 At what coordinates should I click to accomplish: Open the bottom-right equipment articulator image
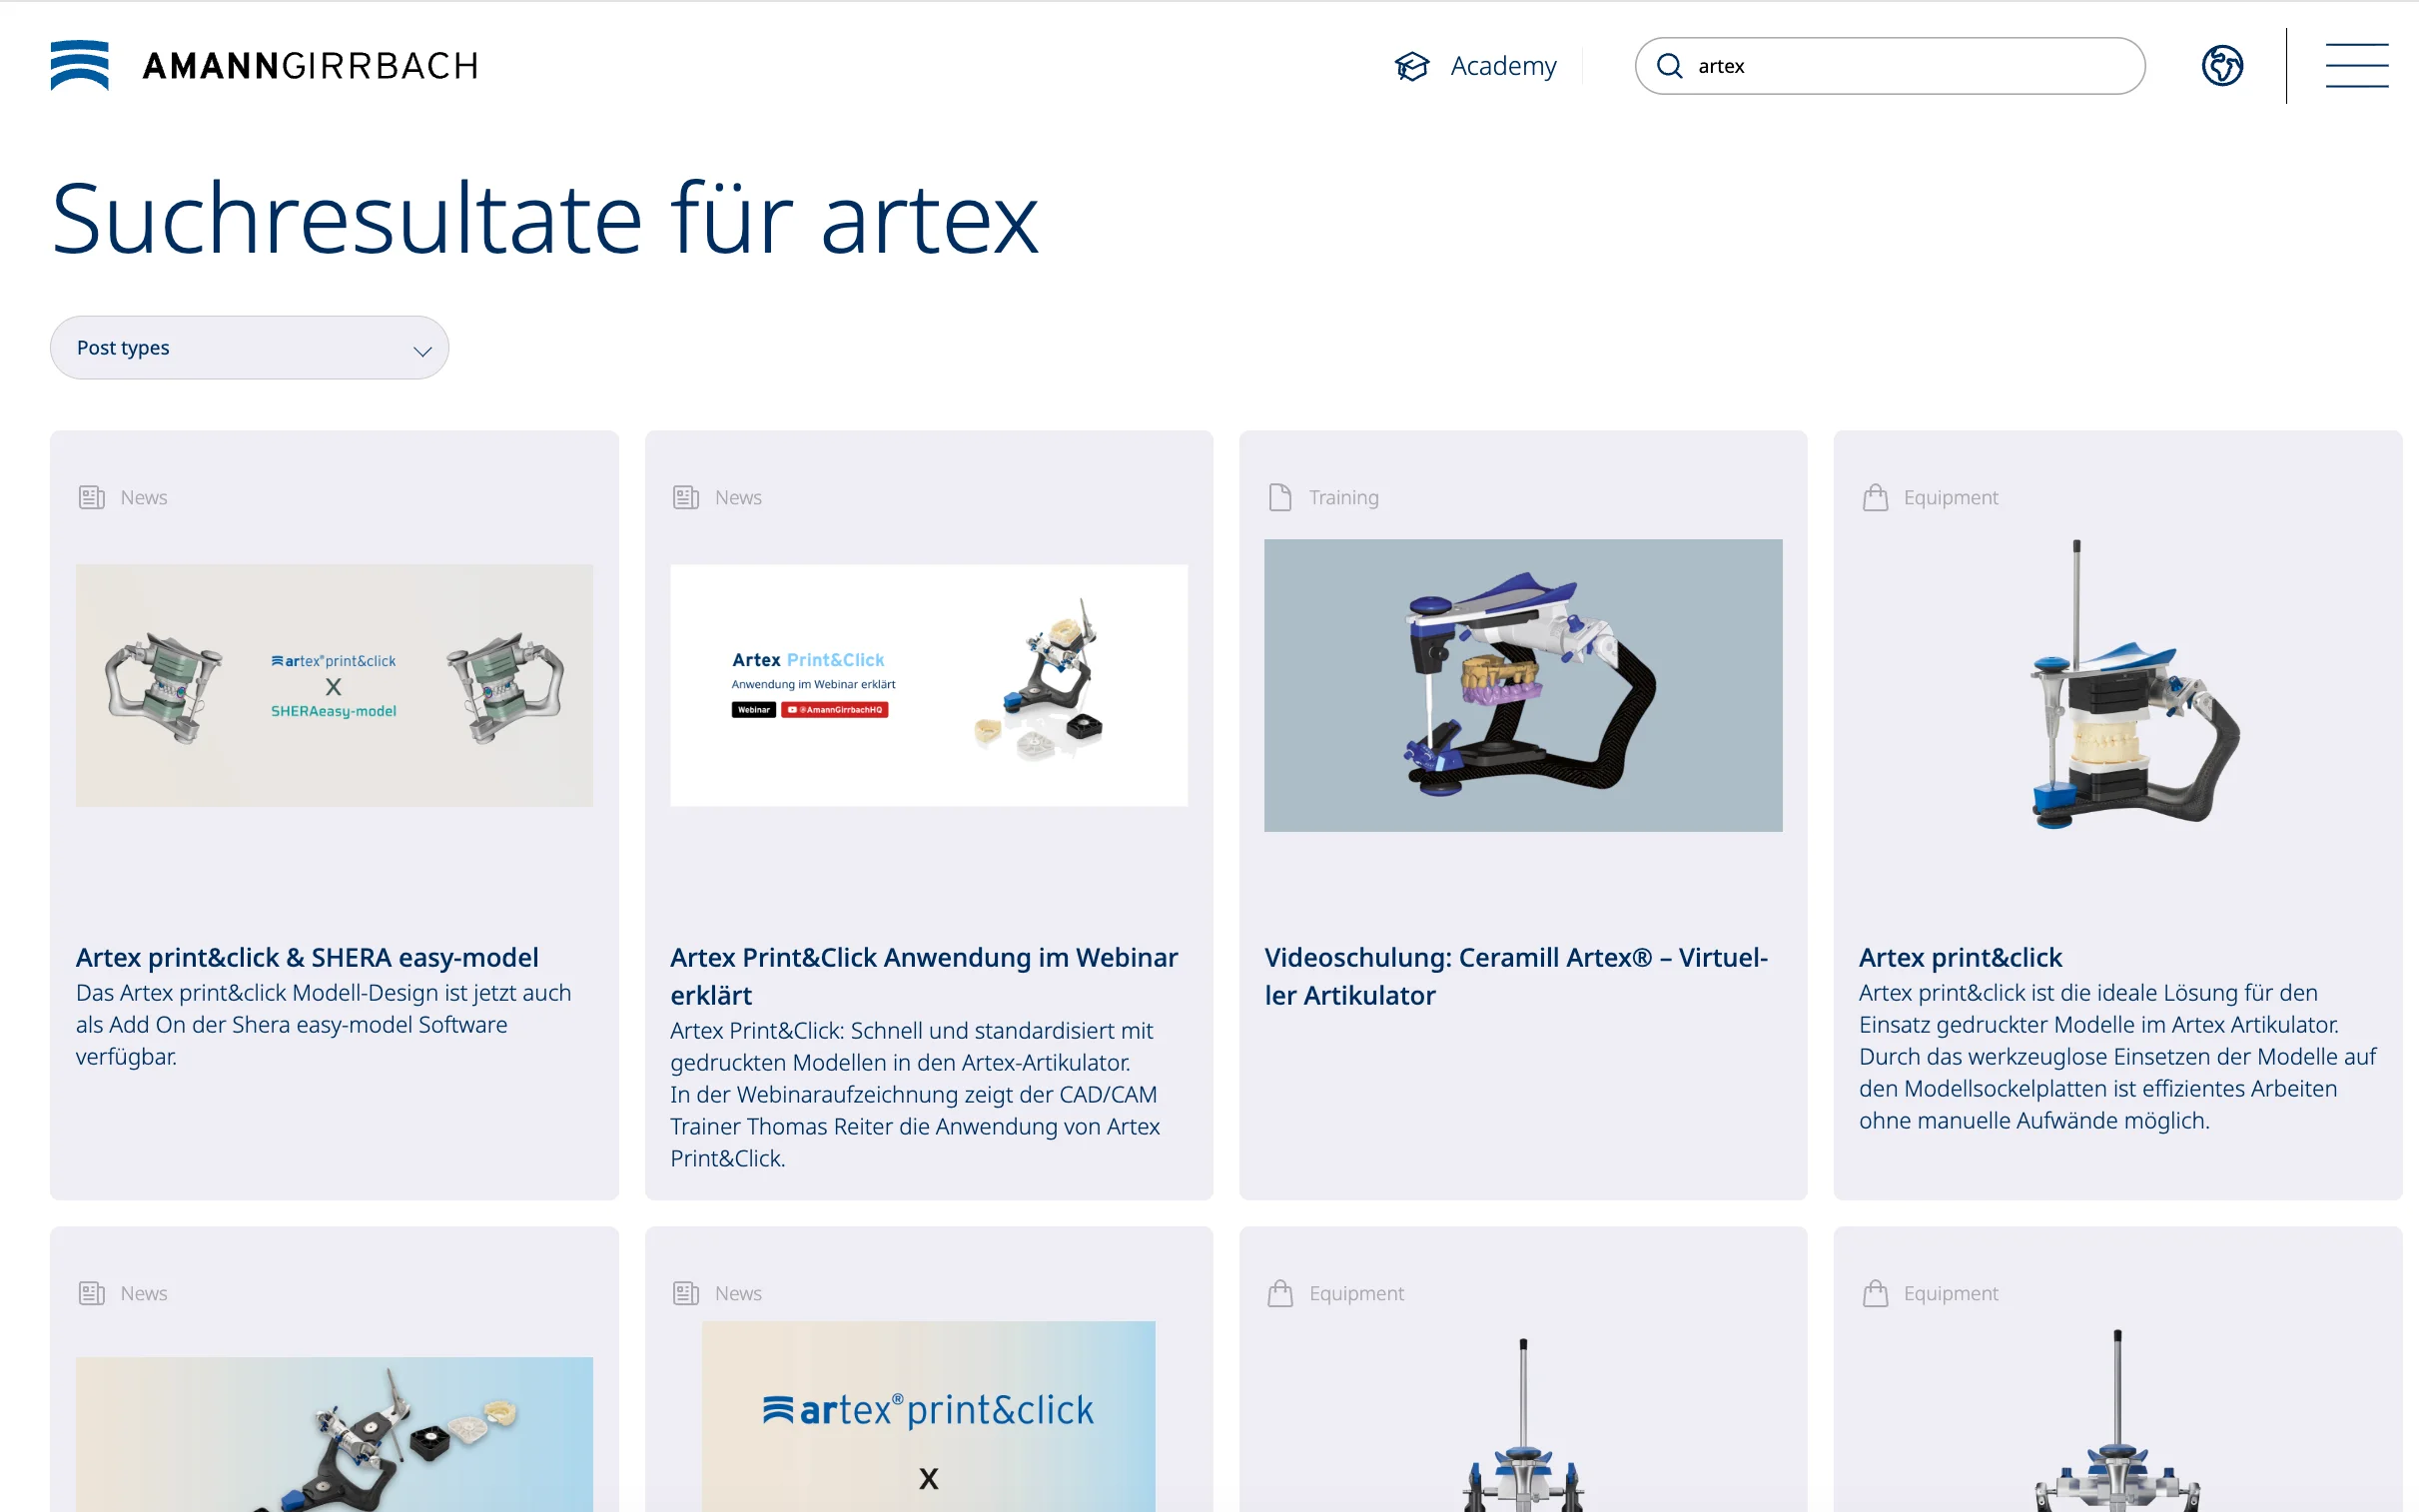[x=2117, y=1420]
